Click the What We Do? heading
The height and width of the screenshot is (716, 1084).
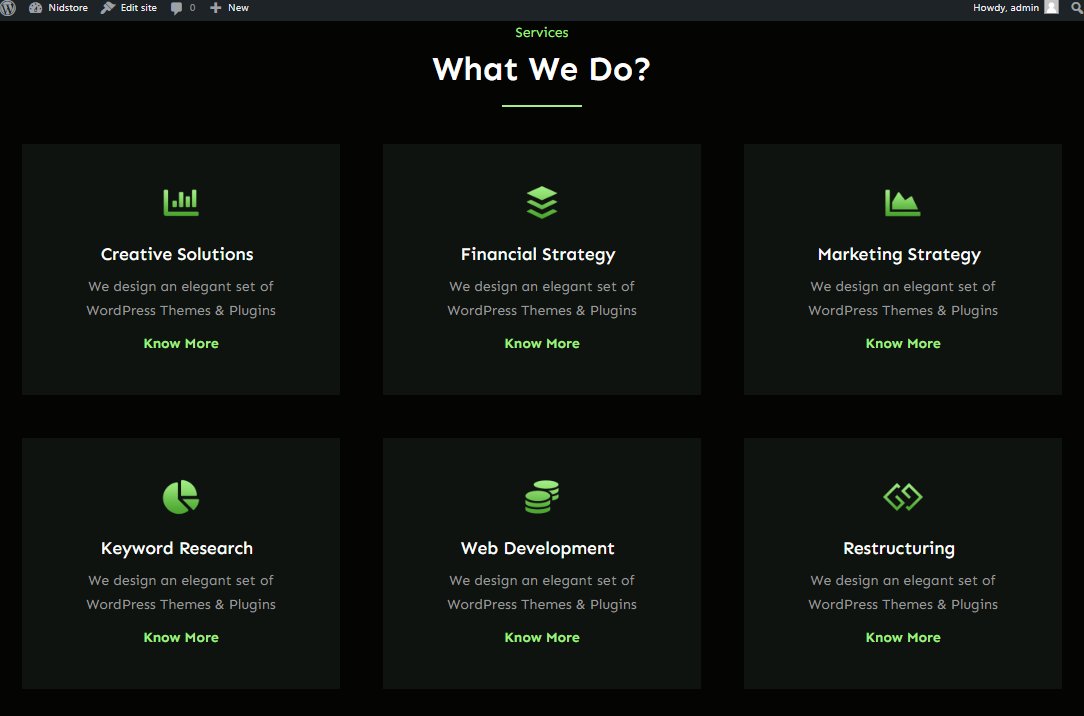(x=542, y=69)
